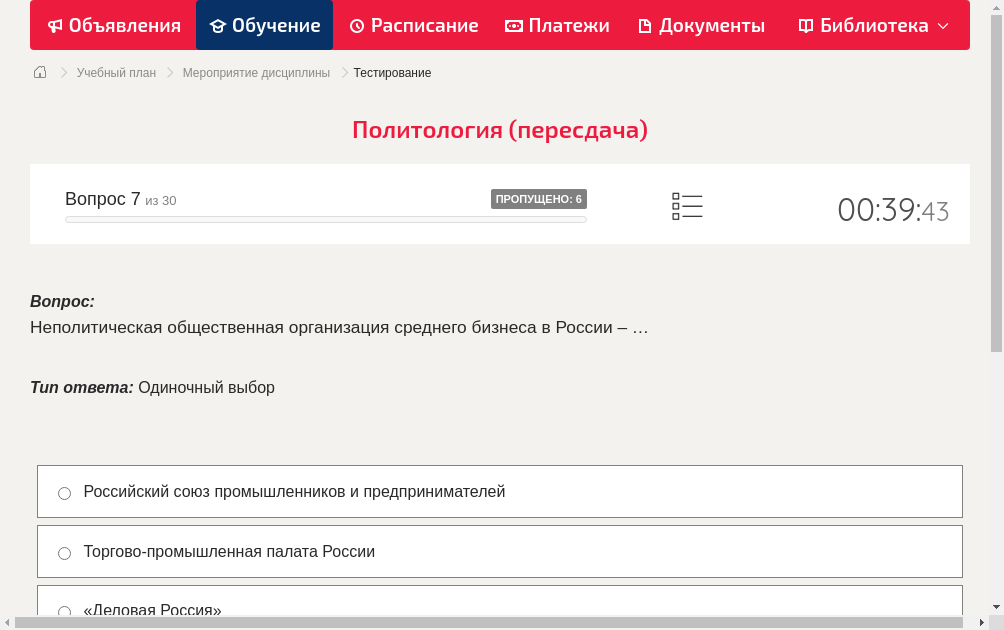Click the home icon in the breadcrumbs
The width and height of the screenshot is (1004, 630).
point(40,72)
